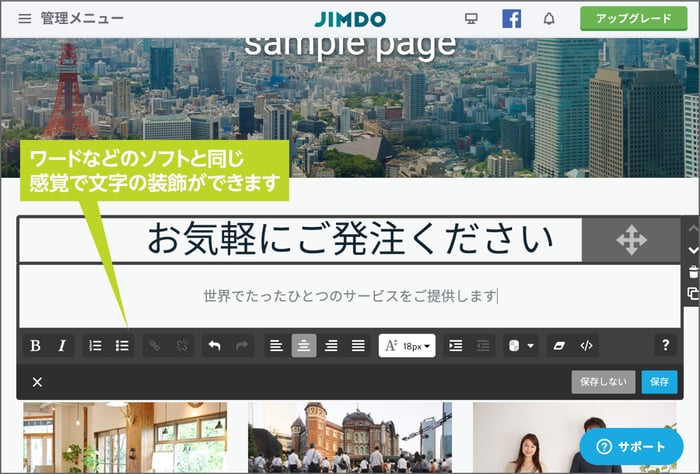The height and width of the screenshot is (474, 700).
Task: Open the hamburger 管理メニュー icon
Action: tap(25, 19)
